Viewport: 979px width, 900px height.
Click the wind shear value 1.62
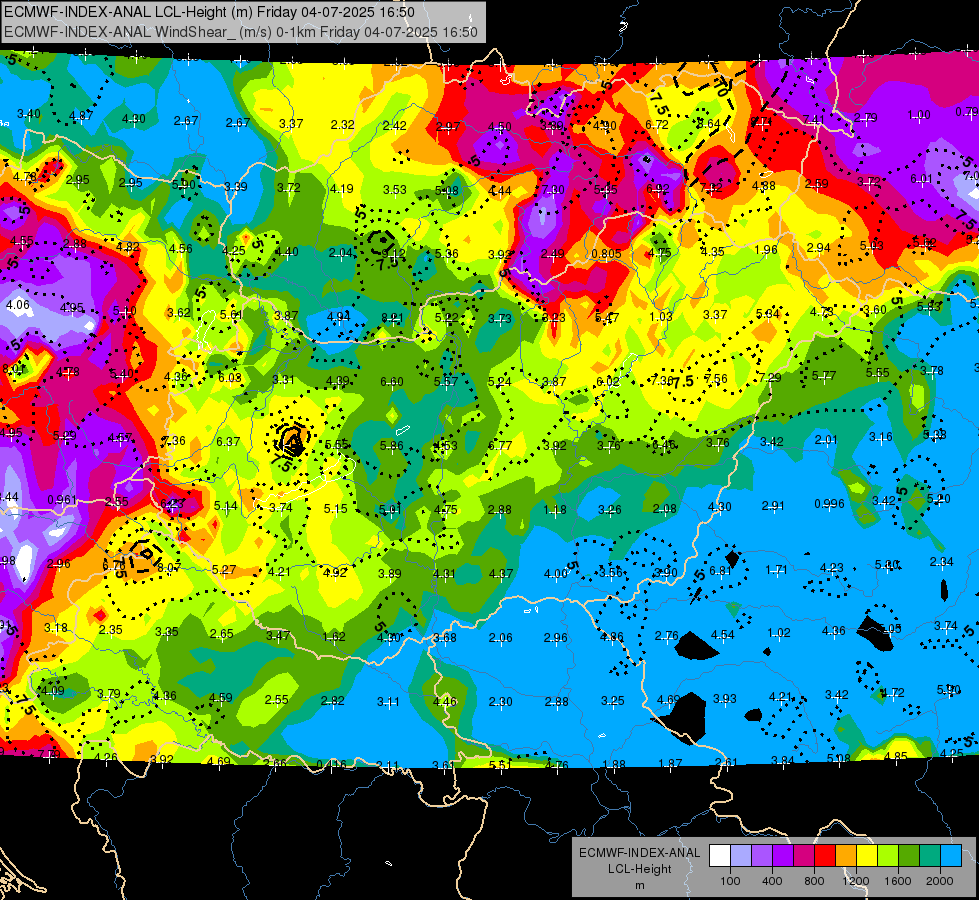(334, 636)
